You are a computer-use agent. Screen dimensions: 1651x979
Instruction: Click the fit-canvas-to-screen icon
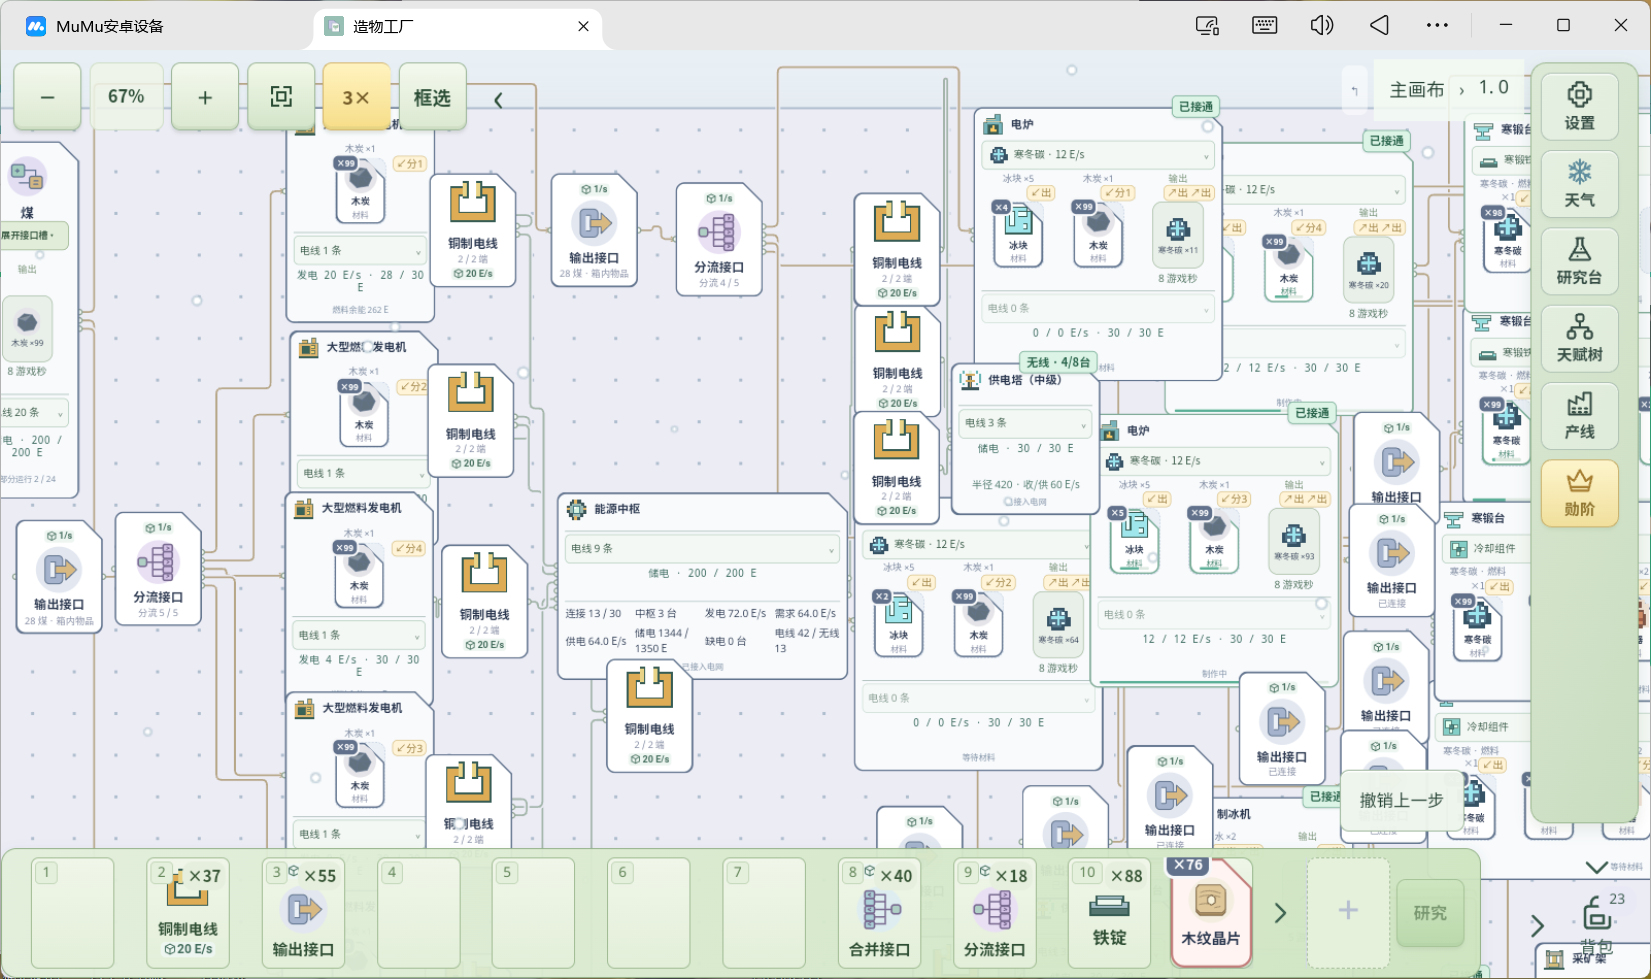(281, 97)
